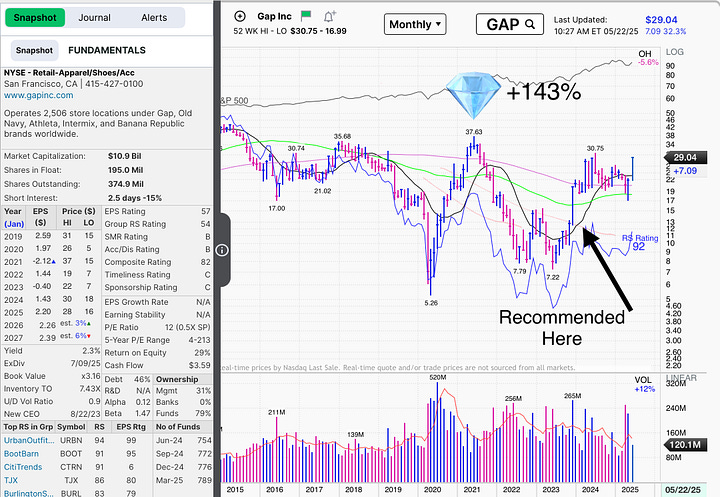Select the FUNDAMENTALS sub-tab
The height and width of the screenshot is (497, 720).
107,50
